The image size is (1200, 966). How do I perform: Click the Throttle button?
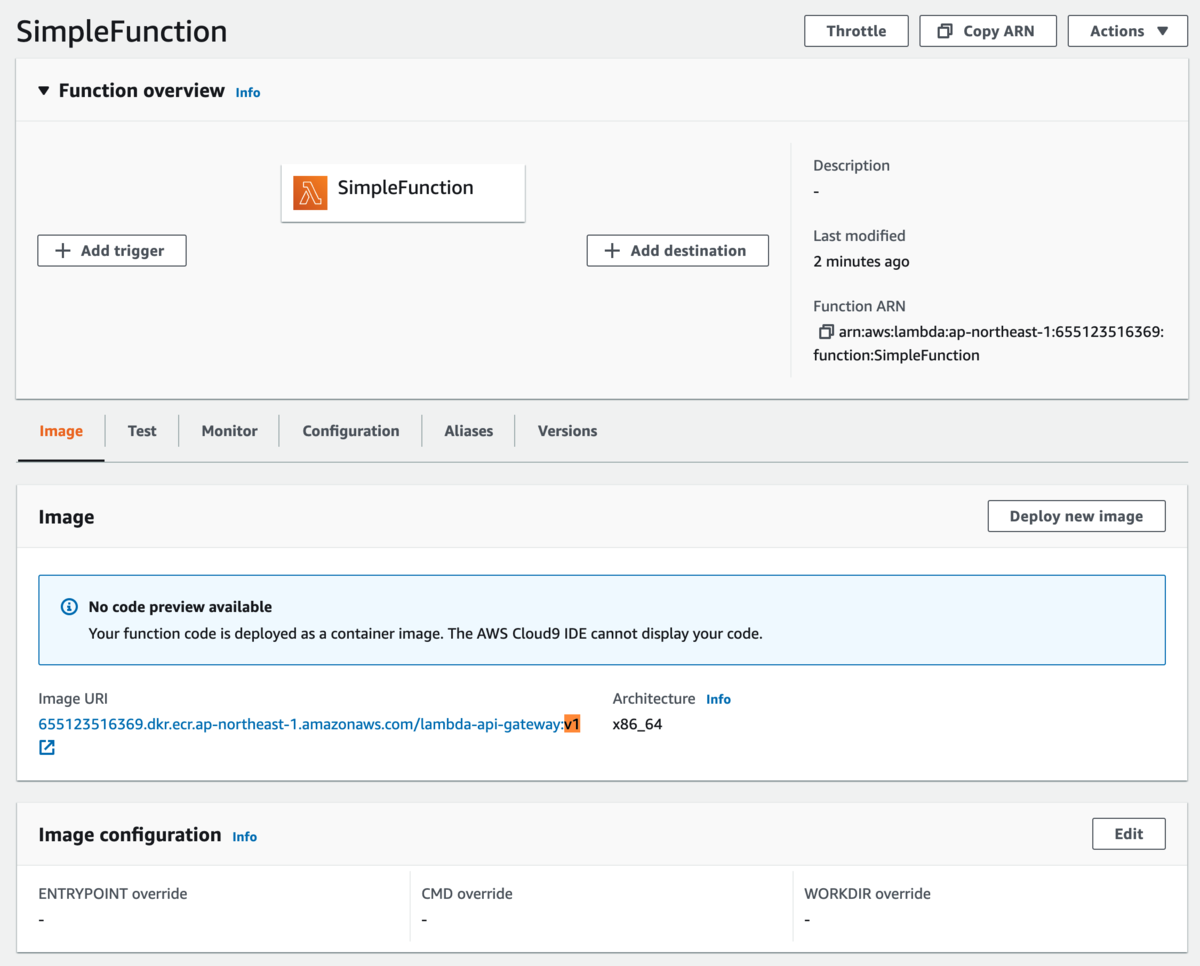(856, 31)
